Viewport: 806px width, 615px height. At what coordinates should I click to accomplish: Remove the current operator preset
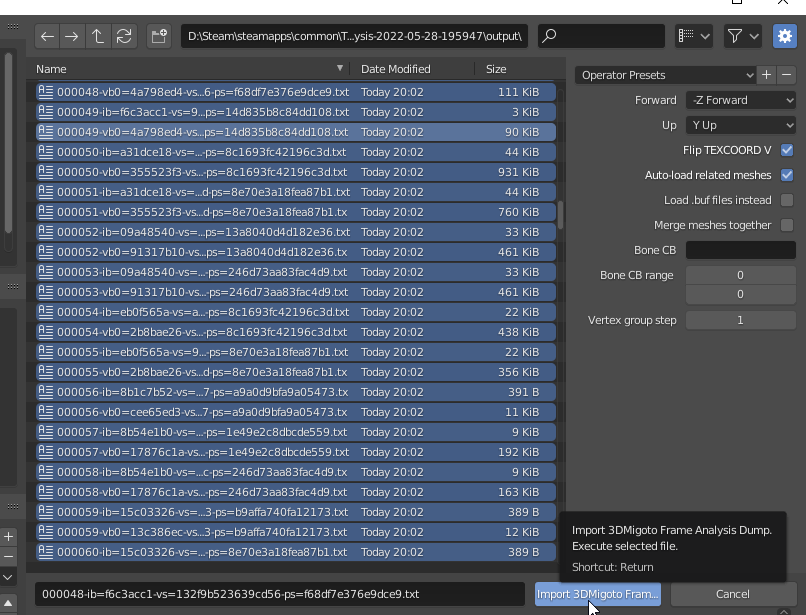coord(786,75)
